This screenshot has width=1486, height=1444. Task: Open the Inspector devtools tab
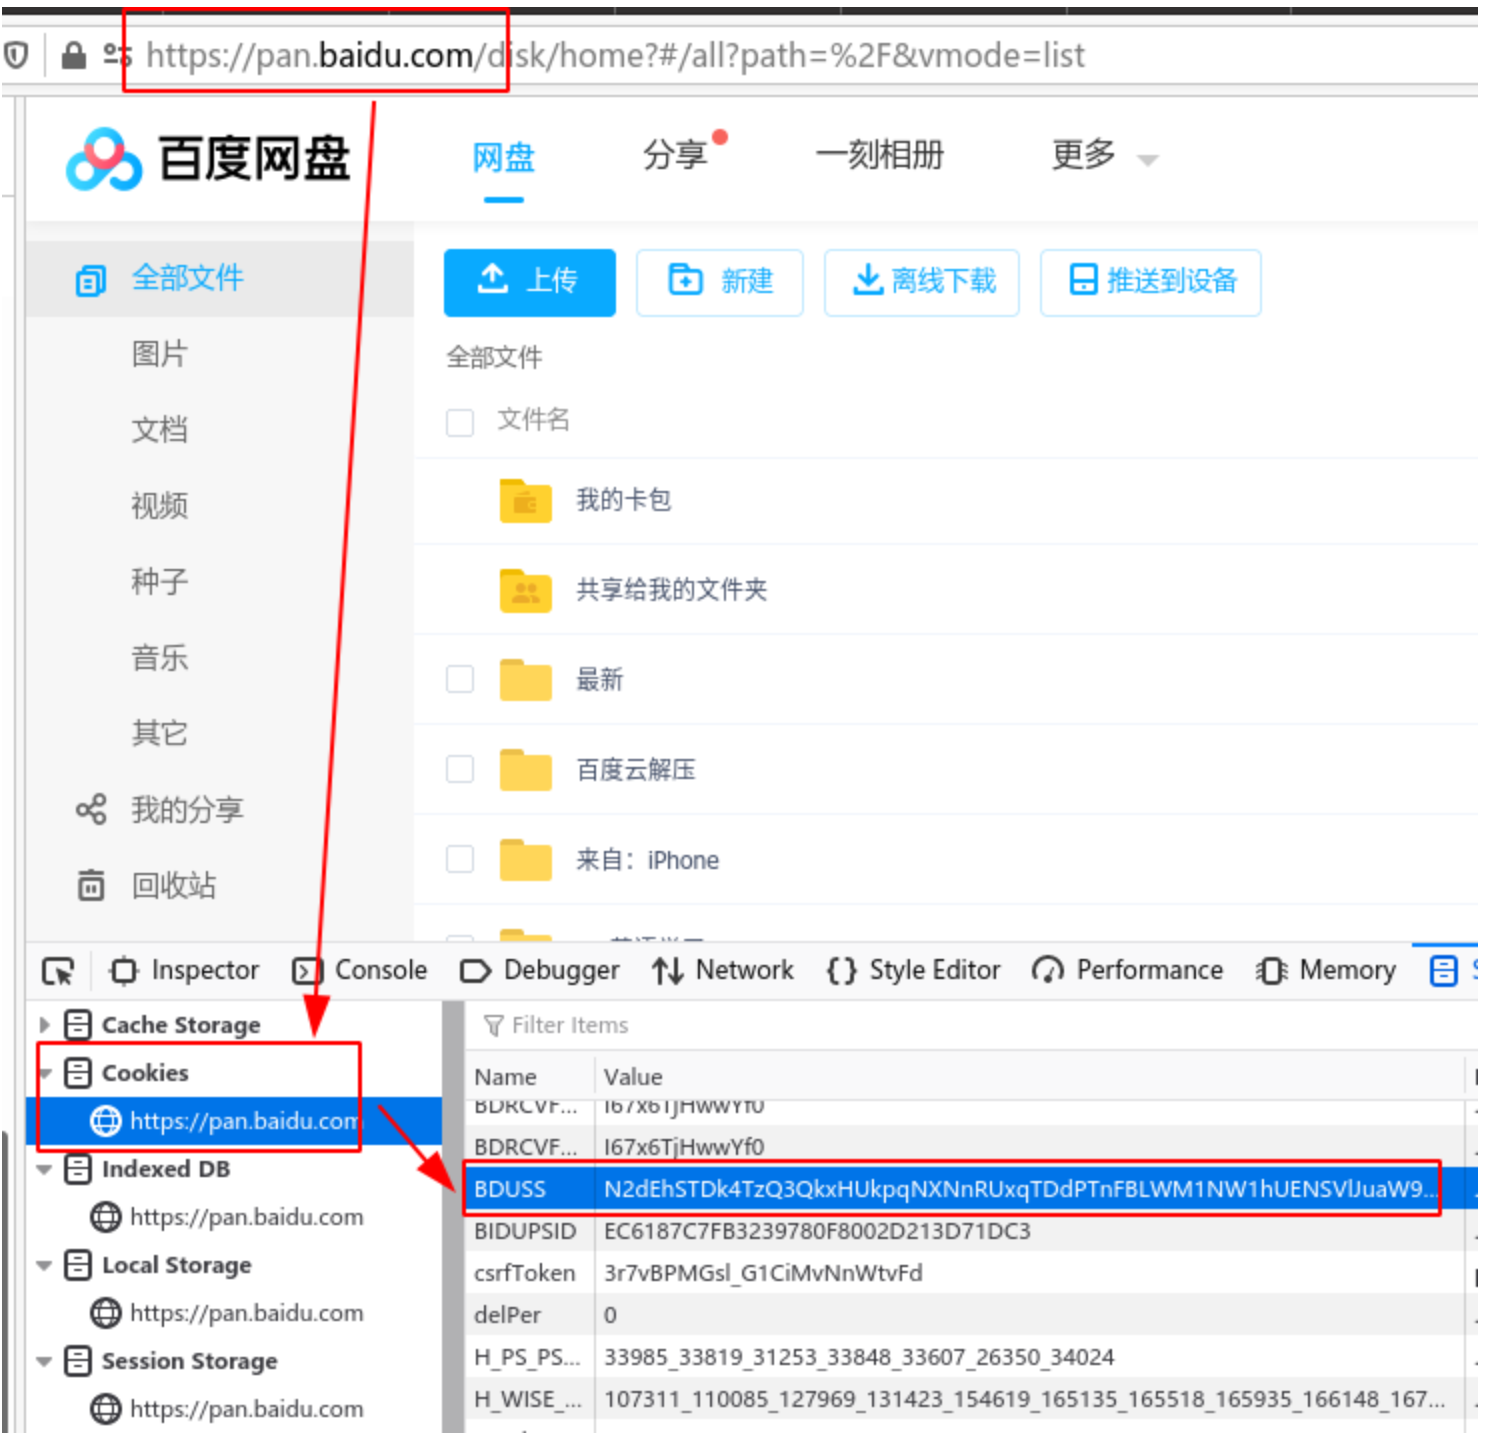point(185,970)
